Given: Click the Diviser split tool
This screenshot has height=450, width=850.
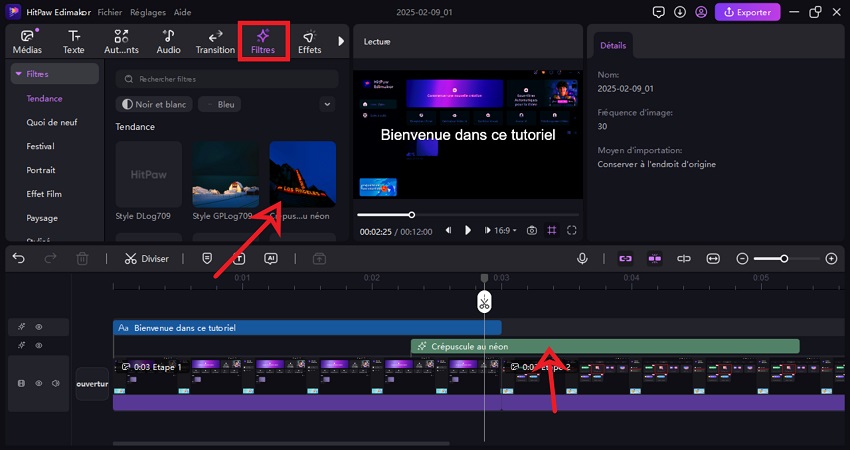Looking at the screenshot, I should click(x=147, y=258).
